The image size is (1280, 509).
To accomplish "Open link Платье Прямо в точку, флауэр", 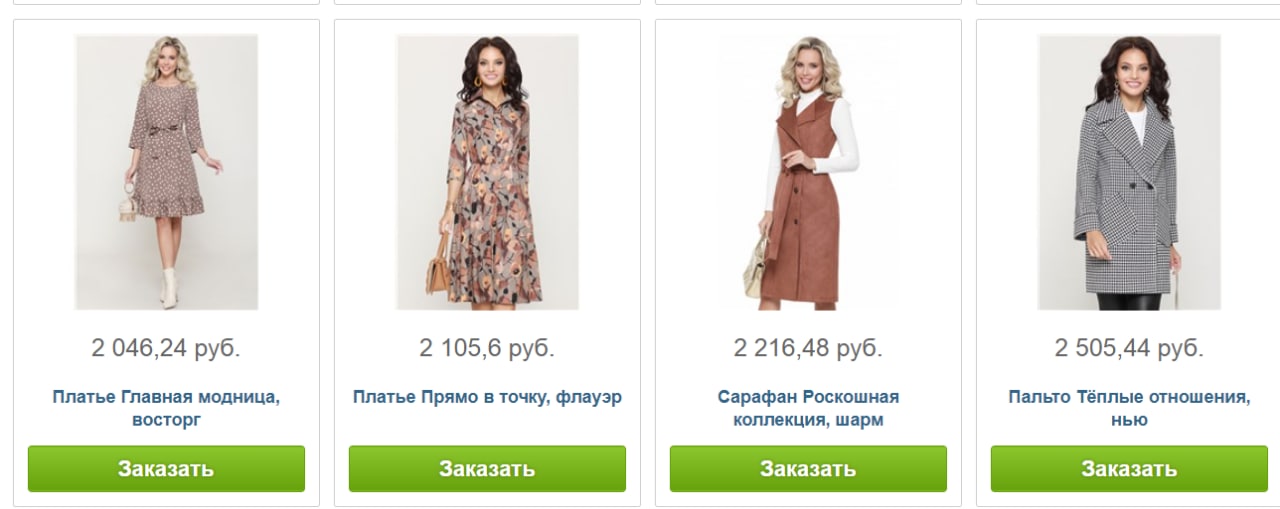I will [x=487, y=397].
